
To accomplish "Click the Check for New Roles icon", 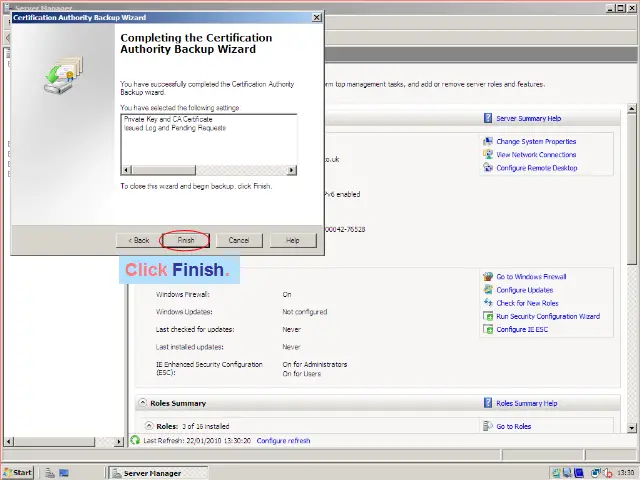I will pyautogui.click(x=488, y=303).
